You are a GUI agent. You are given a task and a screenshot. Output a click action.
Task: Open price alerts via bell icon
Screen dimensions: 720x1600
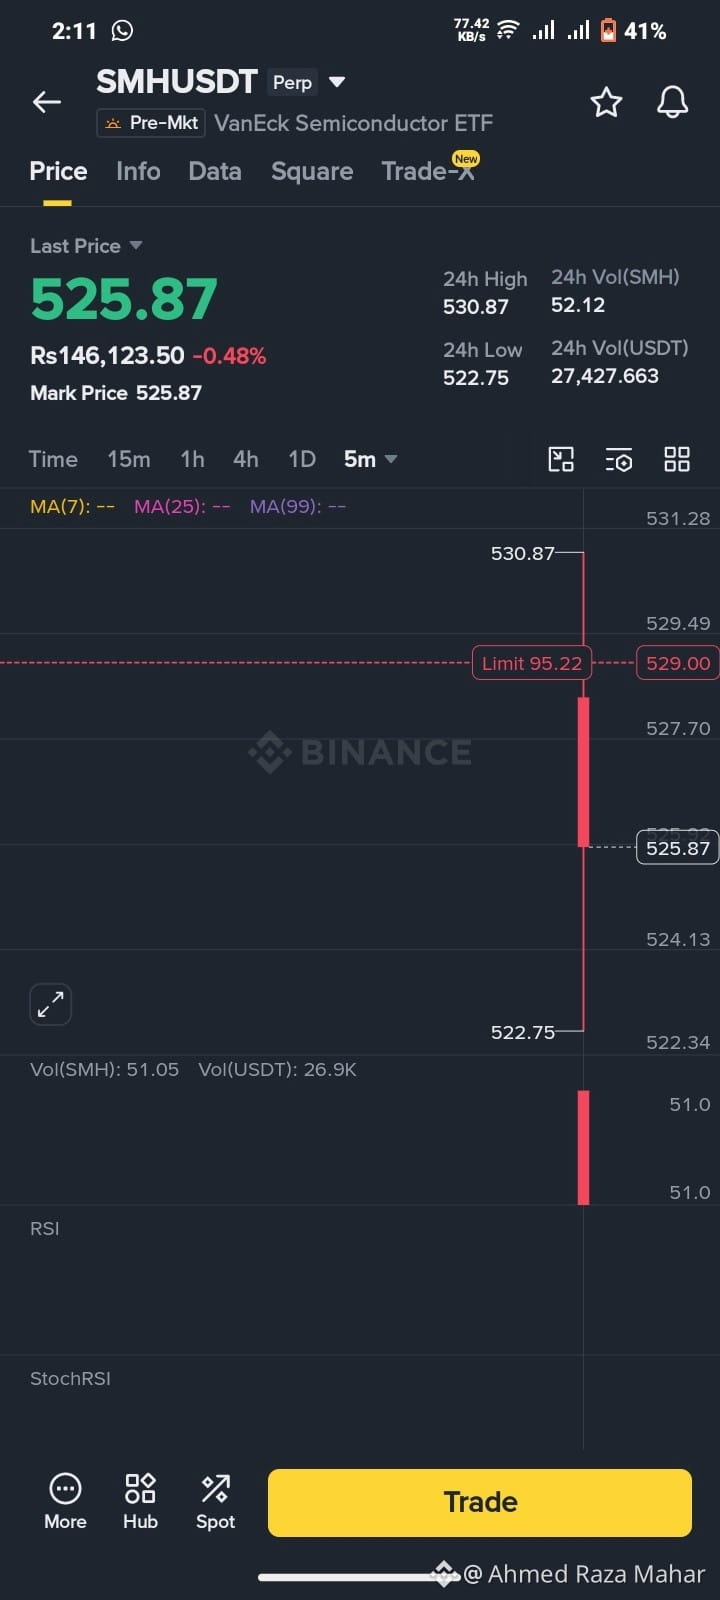(x=672, y=102)
